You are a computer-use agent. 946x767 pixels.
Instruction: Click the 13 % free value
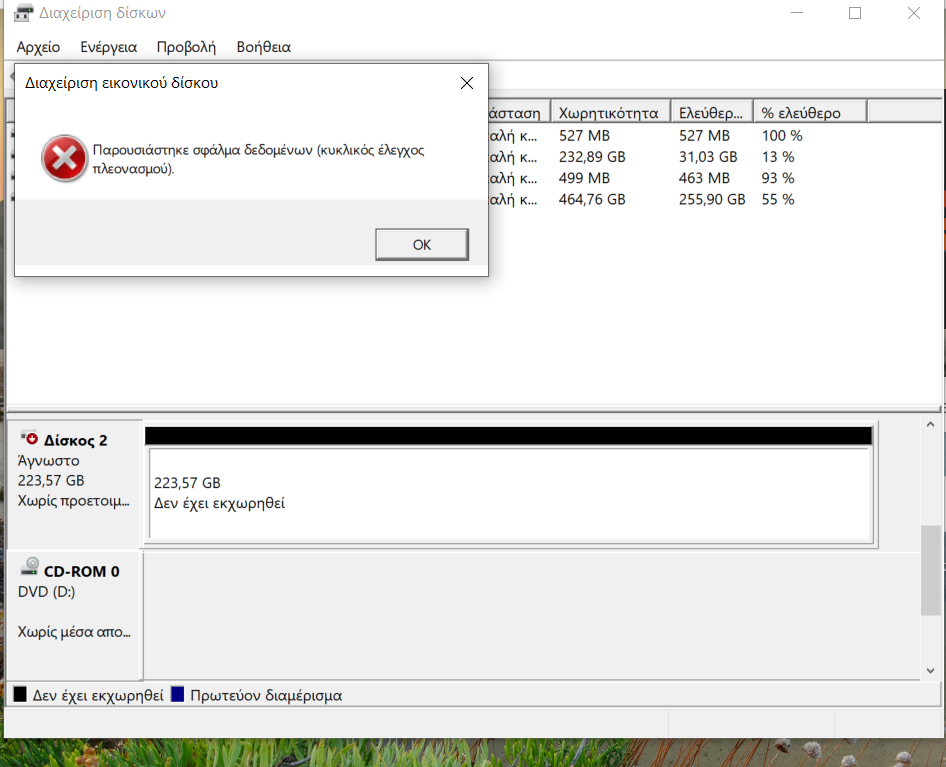click(778, 157)
